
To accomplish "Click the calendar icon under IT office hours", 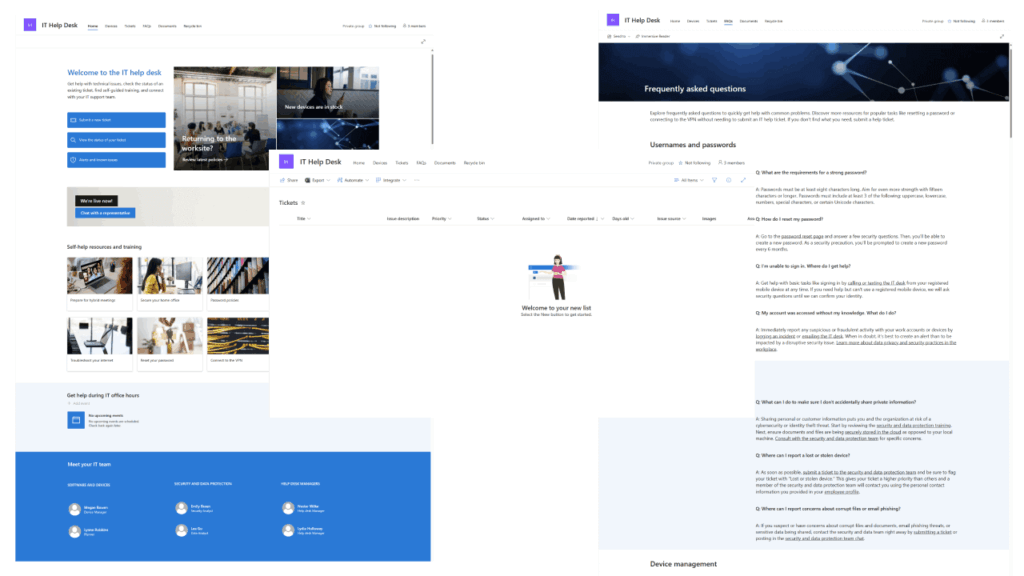I will pyautogui.click(x=76, y=420).
